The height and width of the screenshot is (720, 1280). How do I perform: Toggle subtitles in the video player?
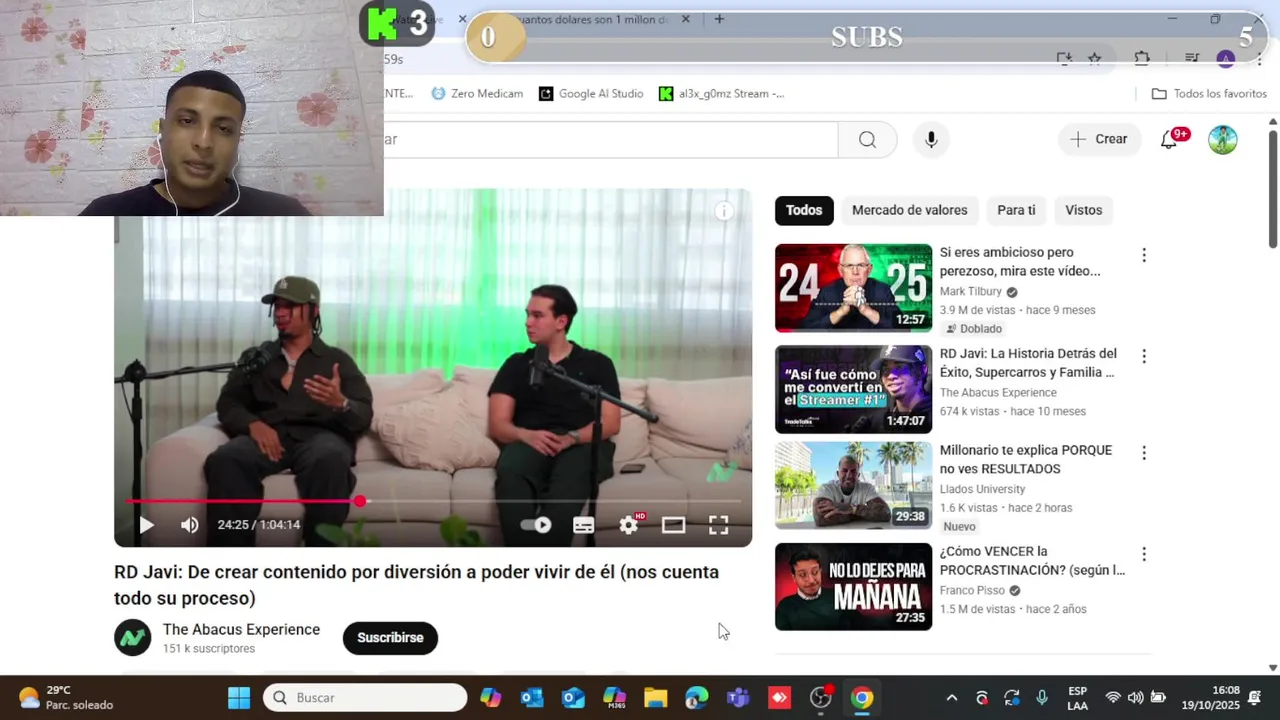coord(583,525)
